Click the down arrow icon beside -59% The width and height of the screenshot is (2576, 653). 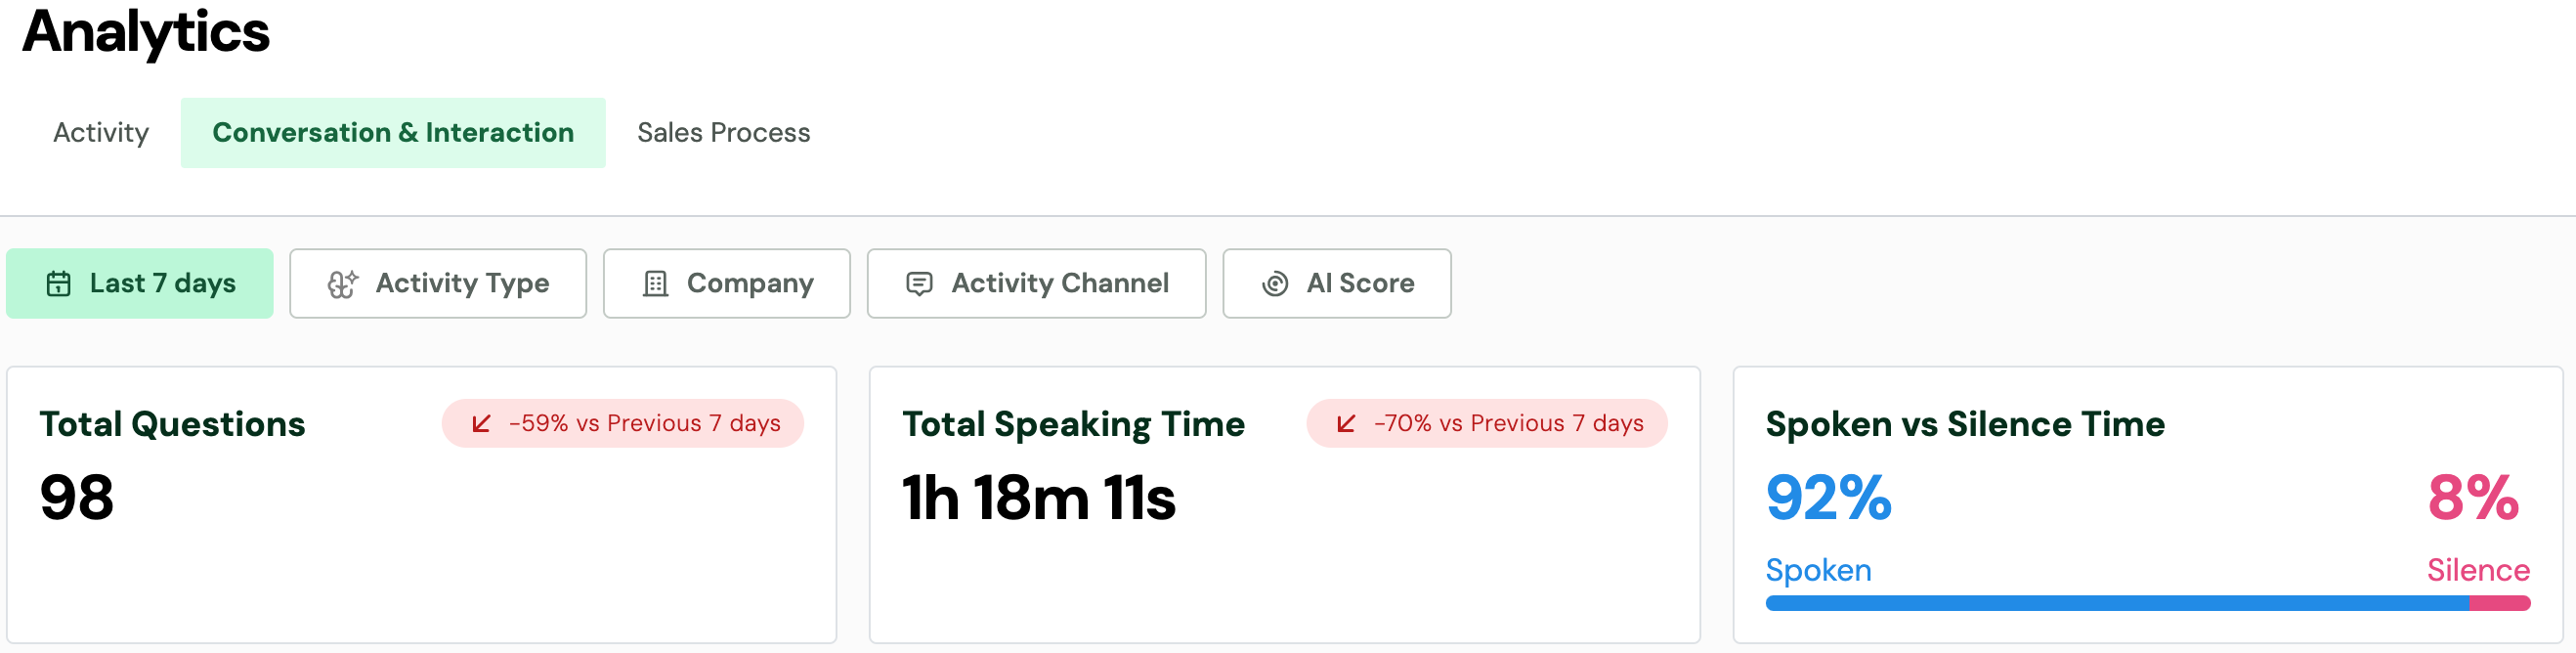coord(481,424)
